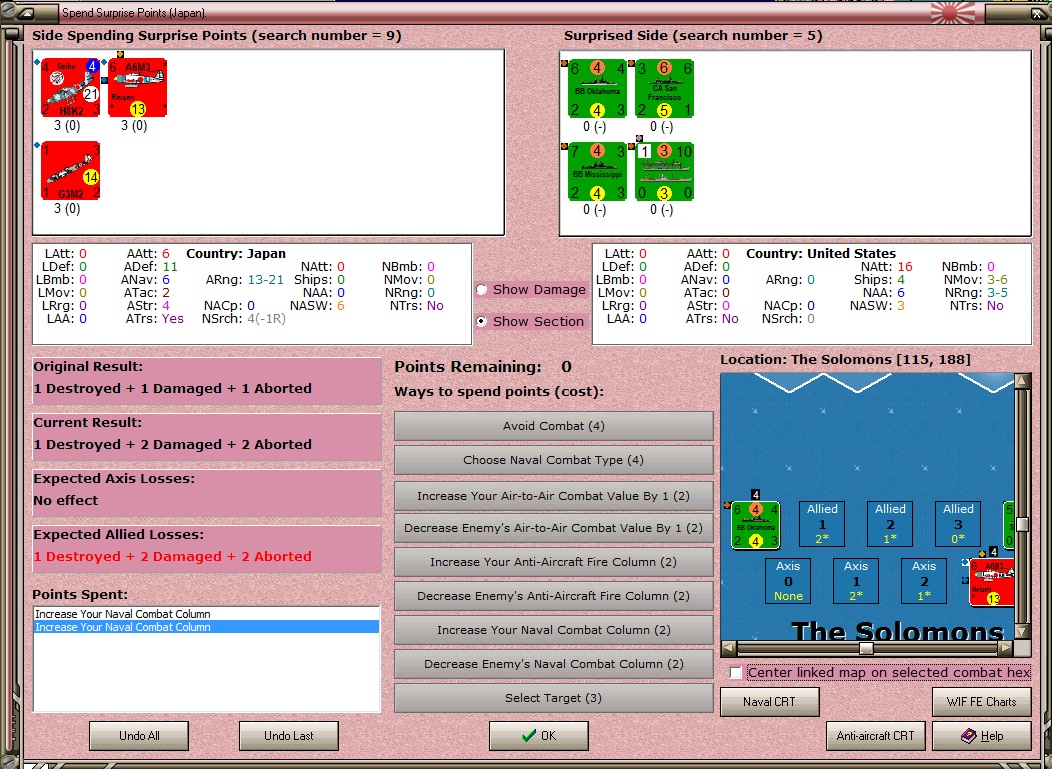Confirm with the OK button
The image size is (1052, 769).
coord(539,736)
